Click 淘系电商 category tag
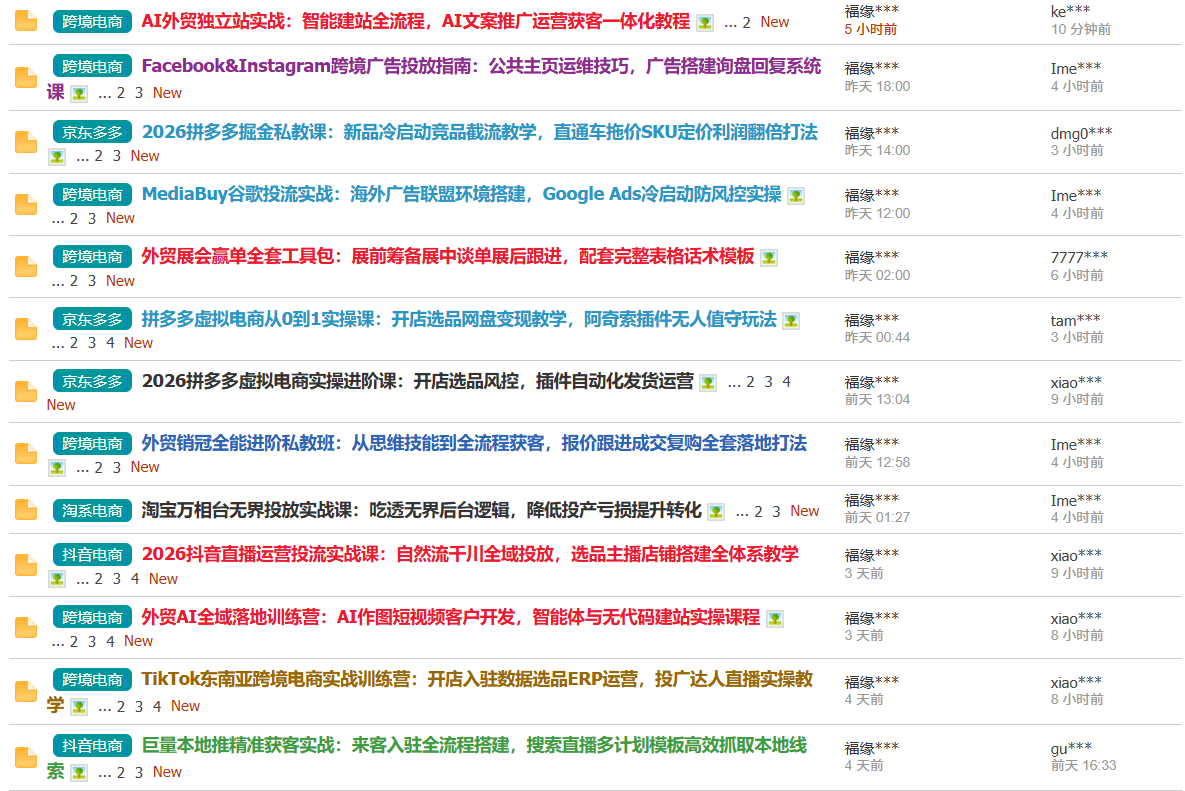1185x791 pixels. pos(92,511)
